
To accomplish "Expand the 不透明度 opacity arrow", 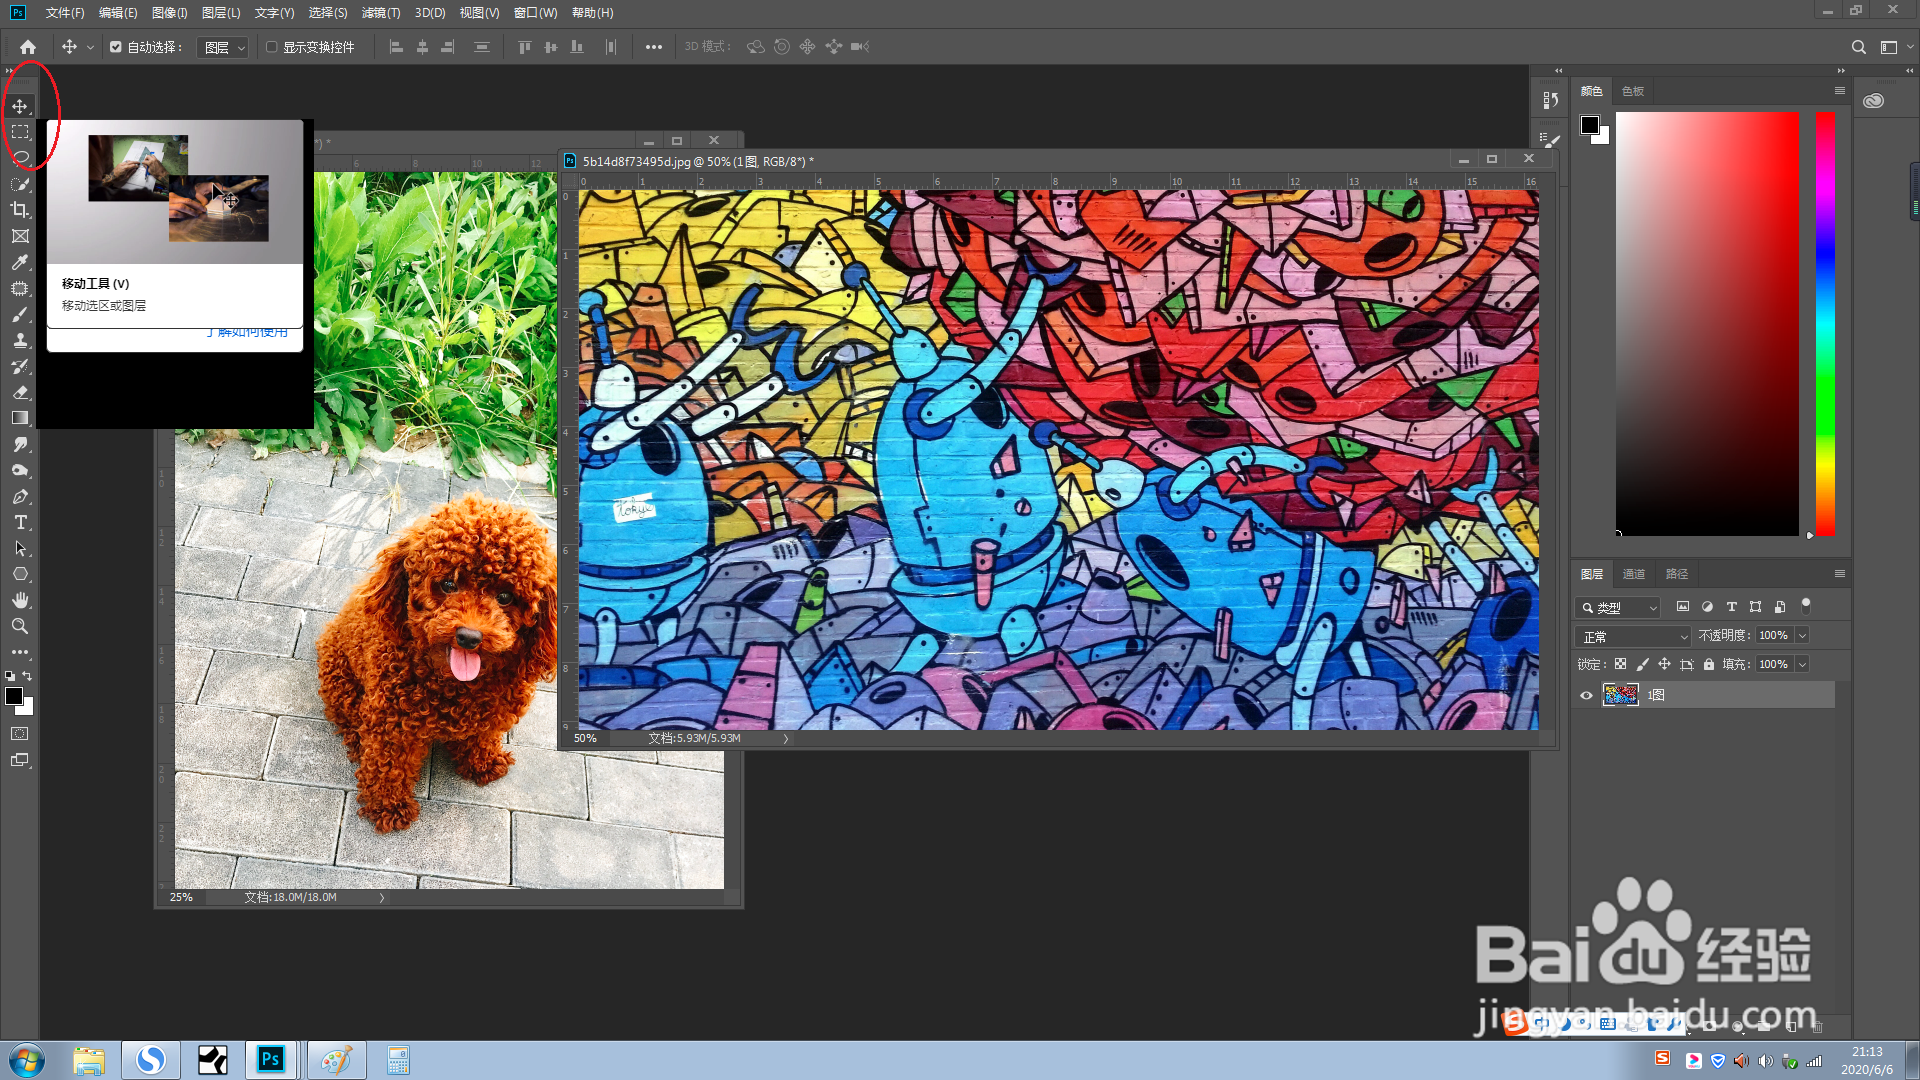I will [1802, 636].
